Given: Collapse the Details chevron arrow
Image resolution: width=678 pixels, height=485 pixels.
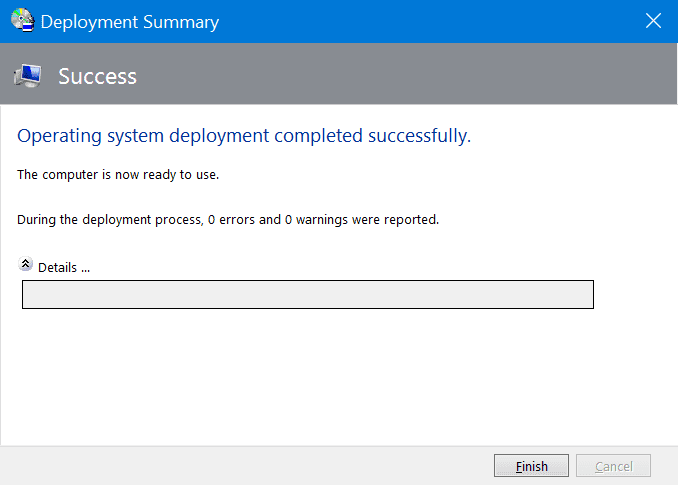Looking at the screenshot, I should coord(26,266).
